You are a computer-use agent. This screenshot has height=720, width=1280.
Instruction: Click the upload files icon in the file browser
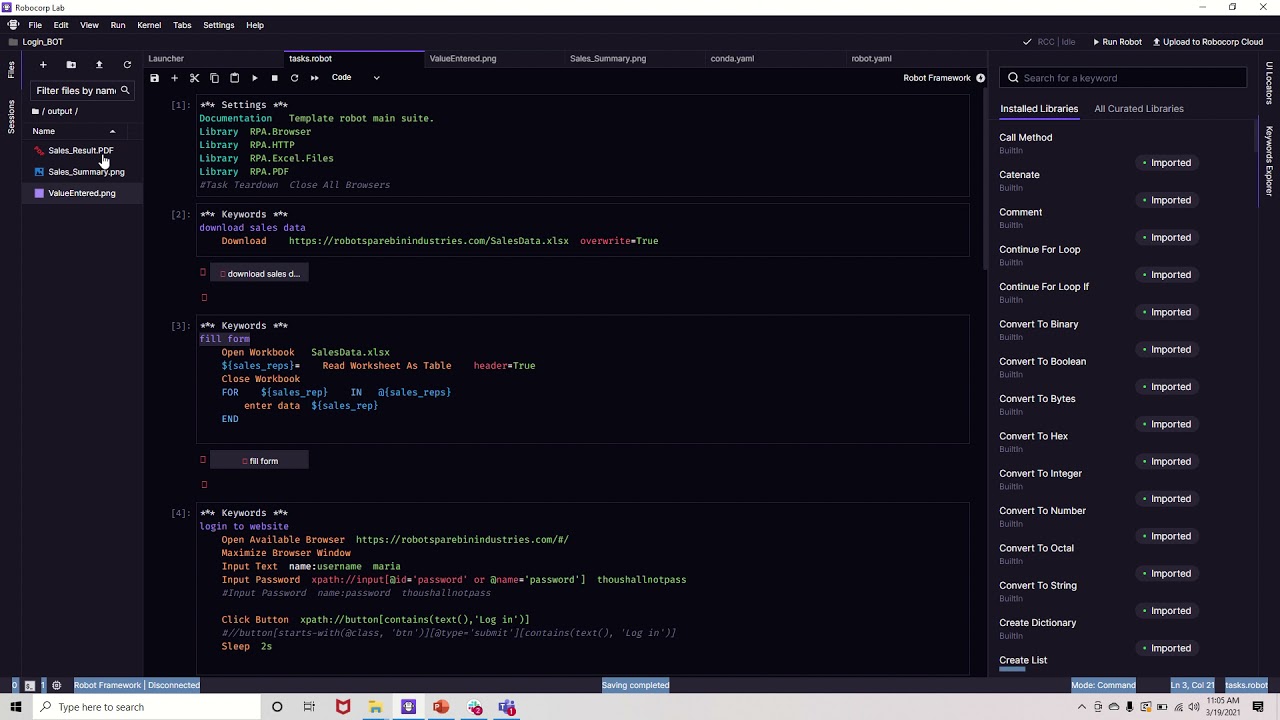tap(99, 65)
